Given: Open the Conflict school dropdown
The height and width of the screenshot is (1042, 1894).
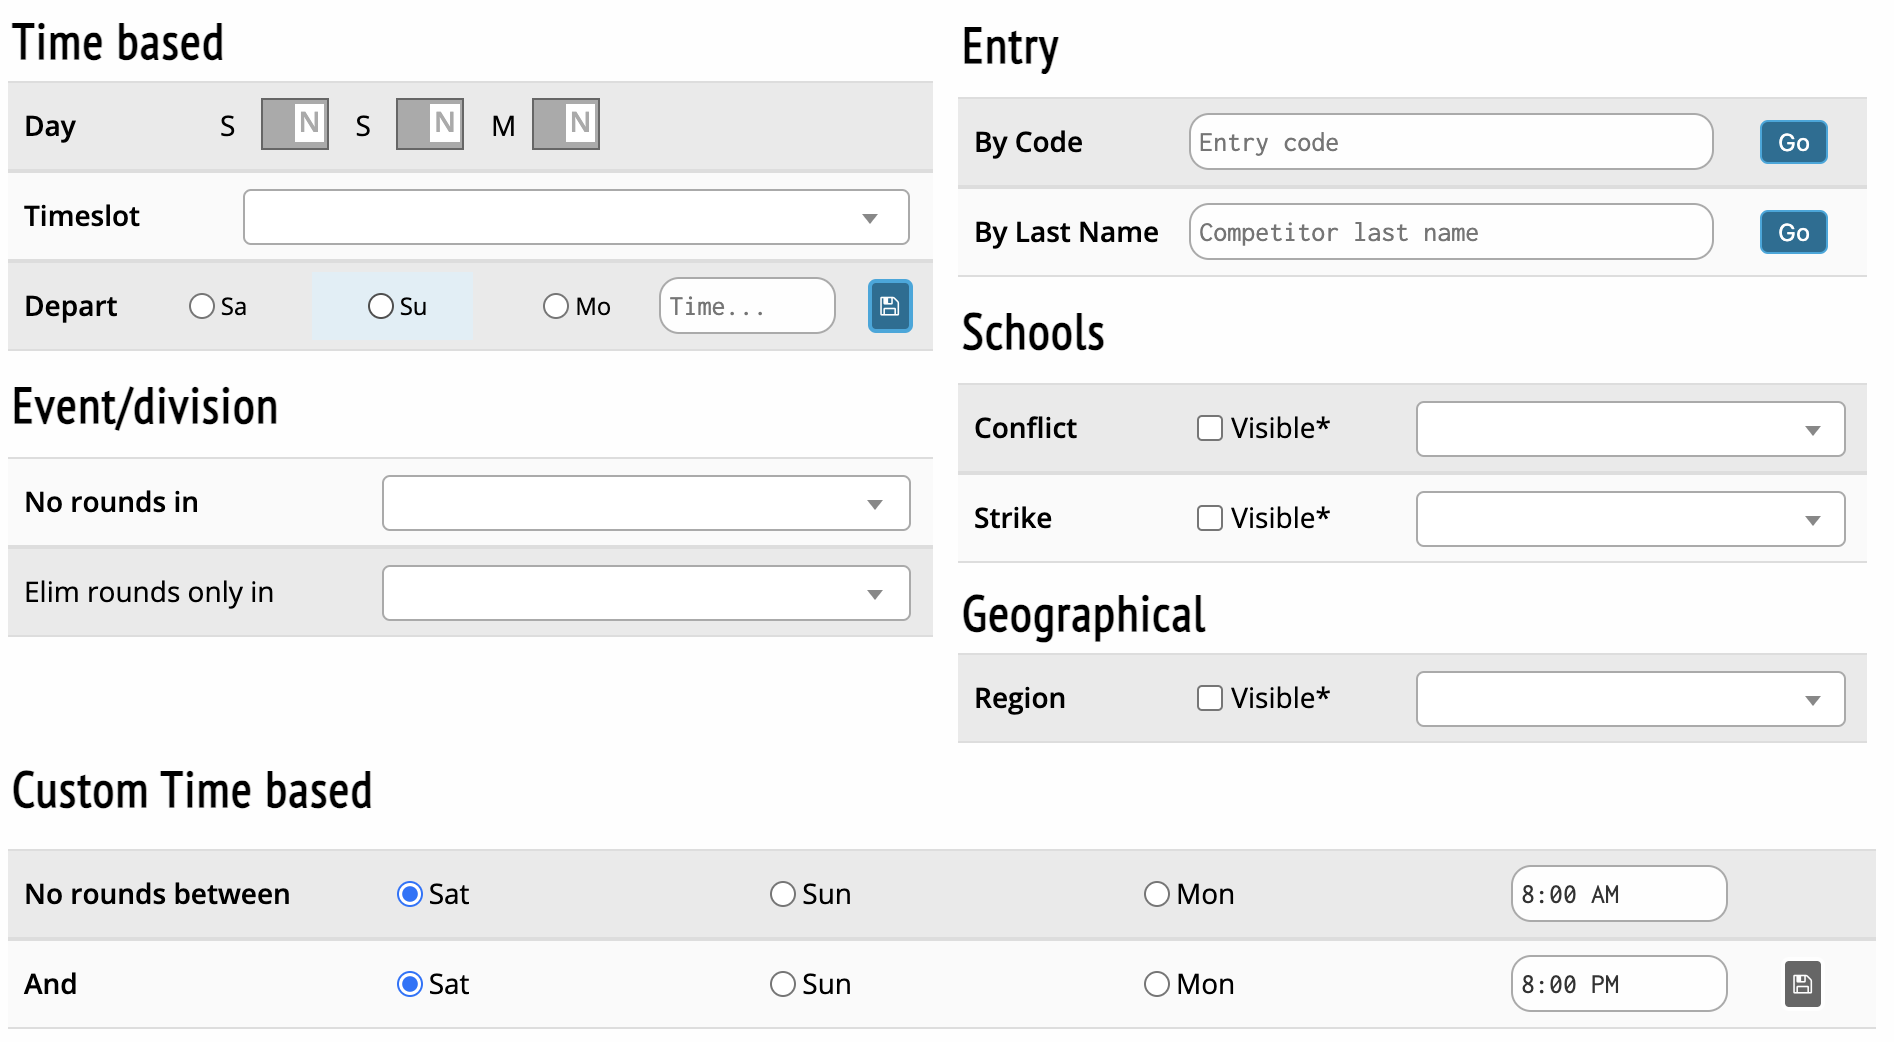Looking at the screenshot, I should (x=1630, y=429).
